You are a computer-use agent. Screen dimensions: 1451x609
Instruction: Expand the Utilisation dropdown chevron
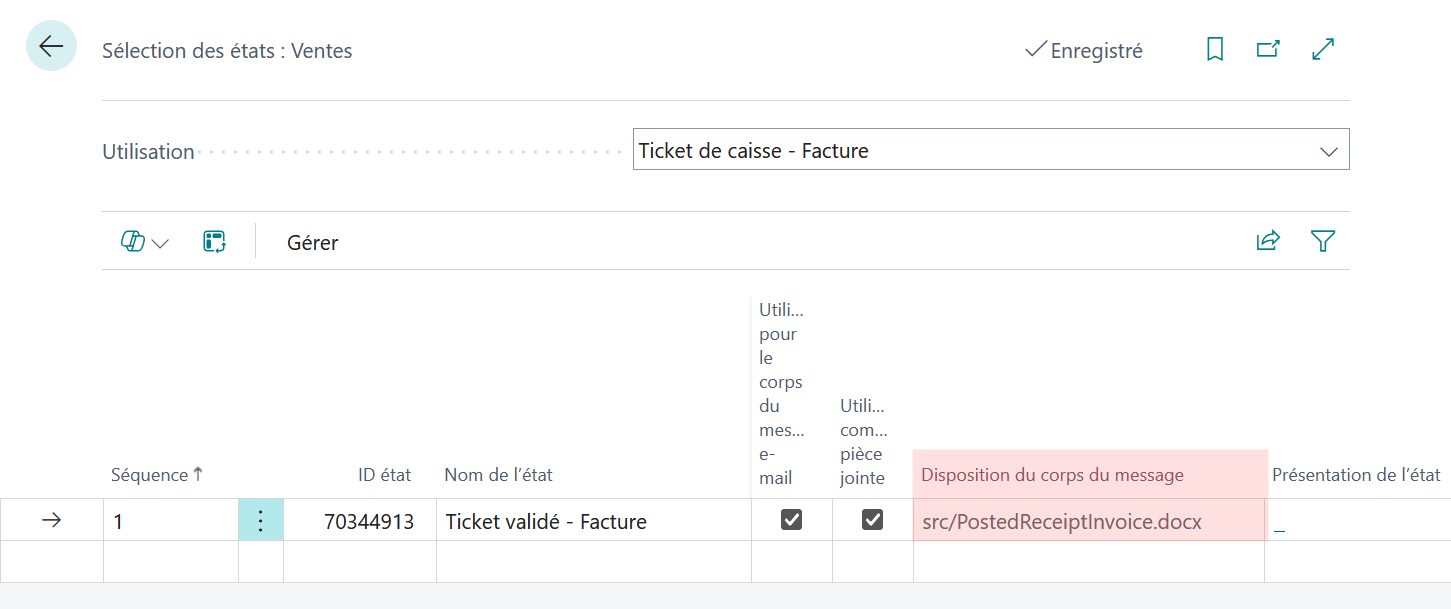point(1329,152)
